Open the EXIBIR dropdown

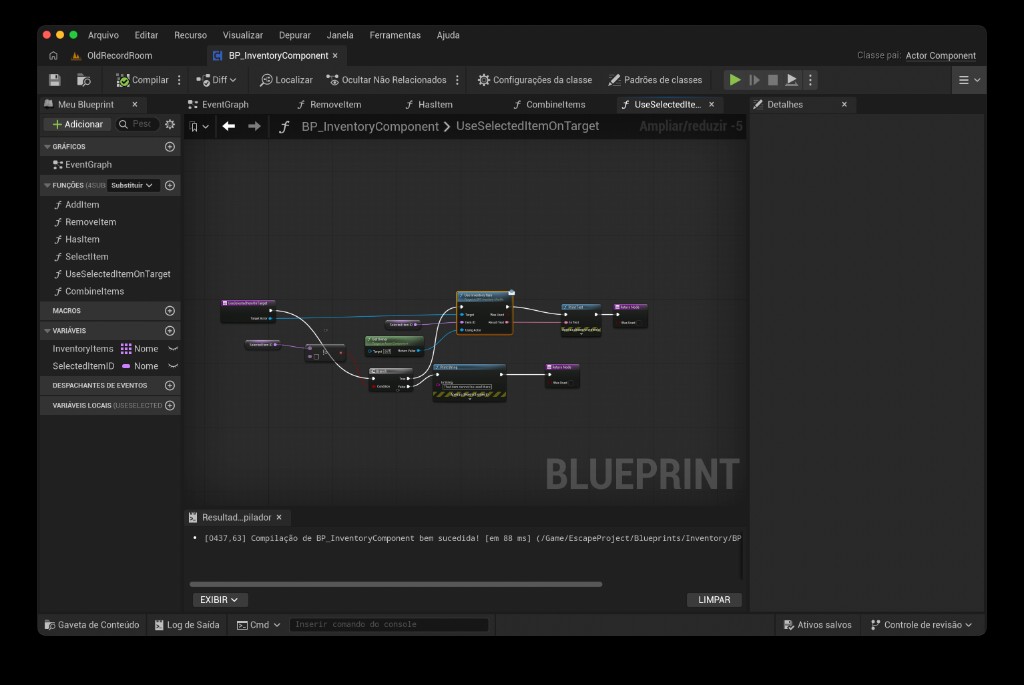219,599
